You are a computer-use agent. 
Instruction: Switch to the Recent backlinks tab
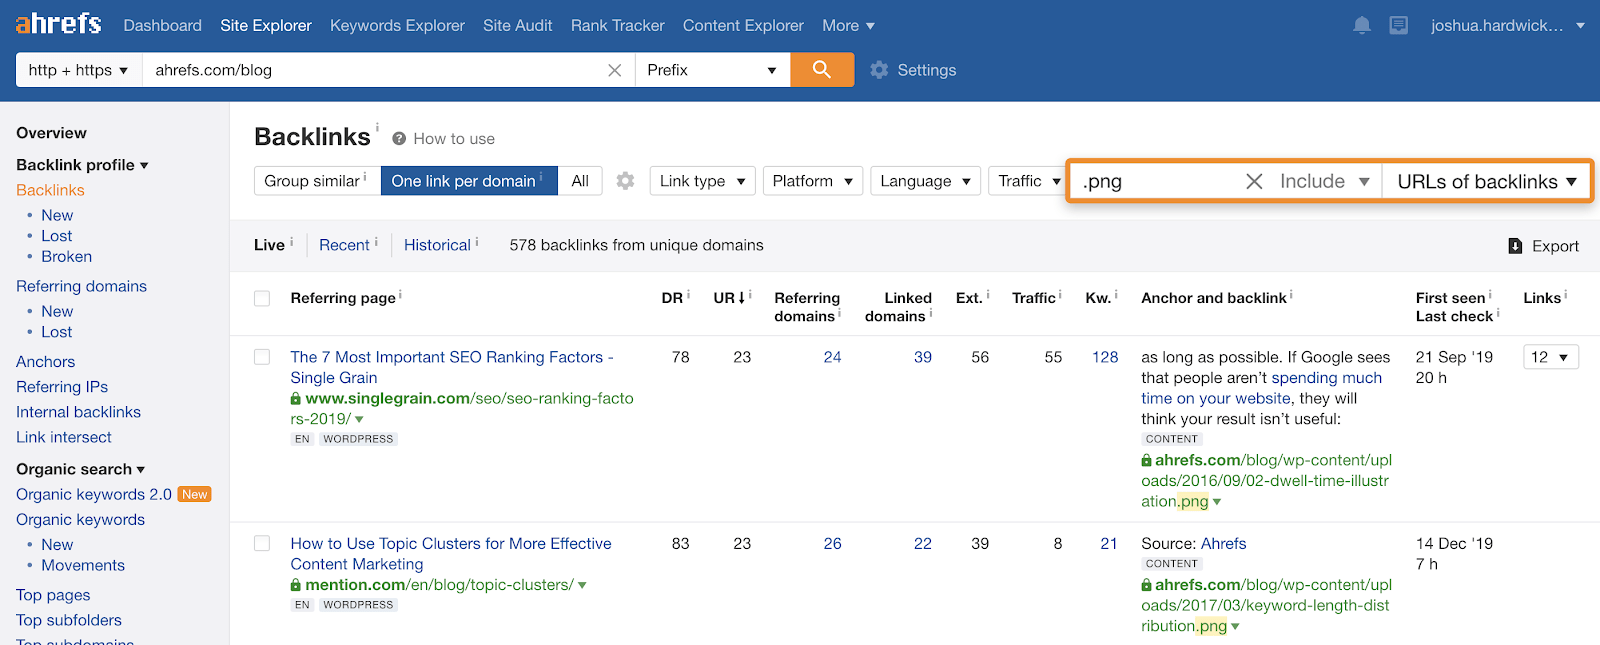tap(344, 245)
